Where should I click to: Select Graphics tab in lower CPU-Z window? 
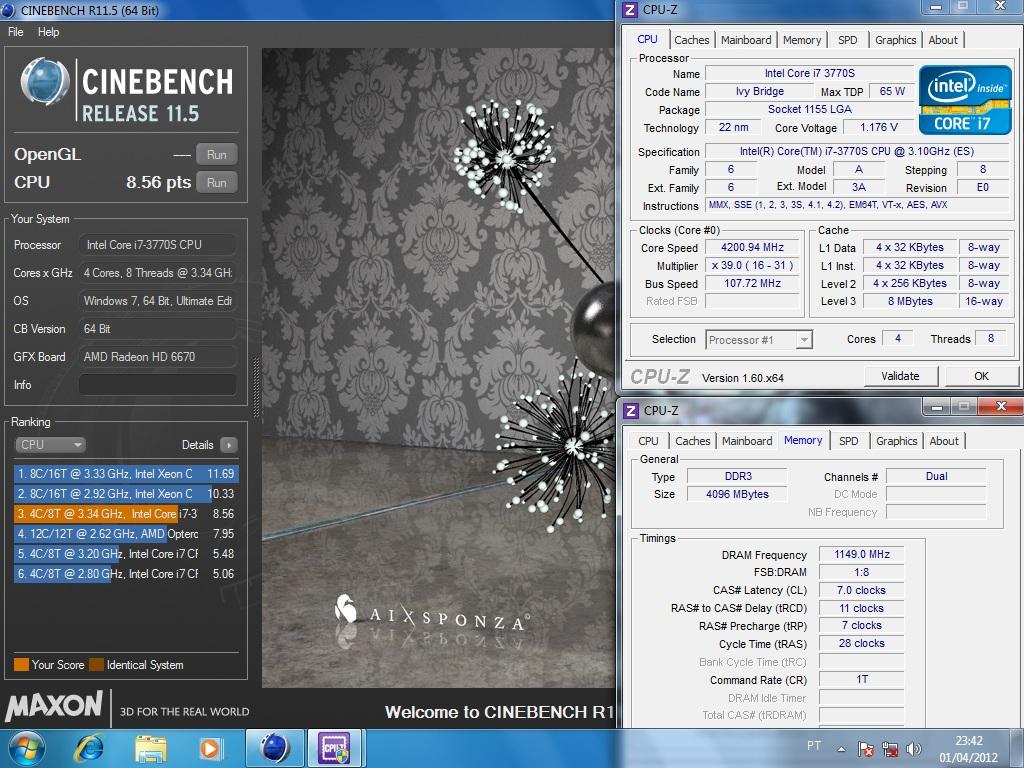pyautogui.click(x=897, y=441)
